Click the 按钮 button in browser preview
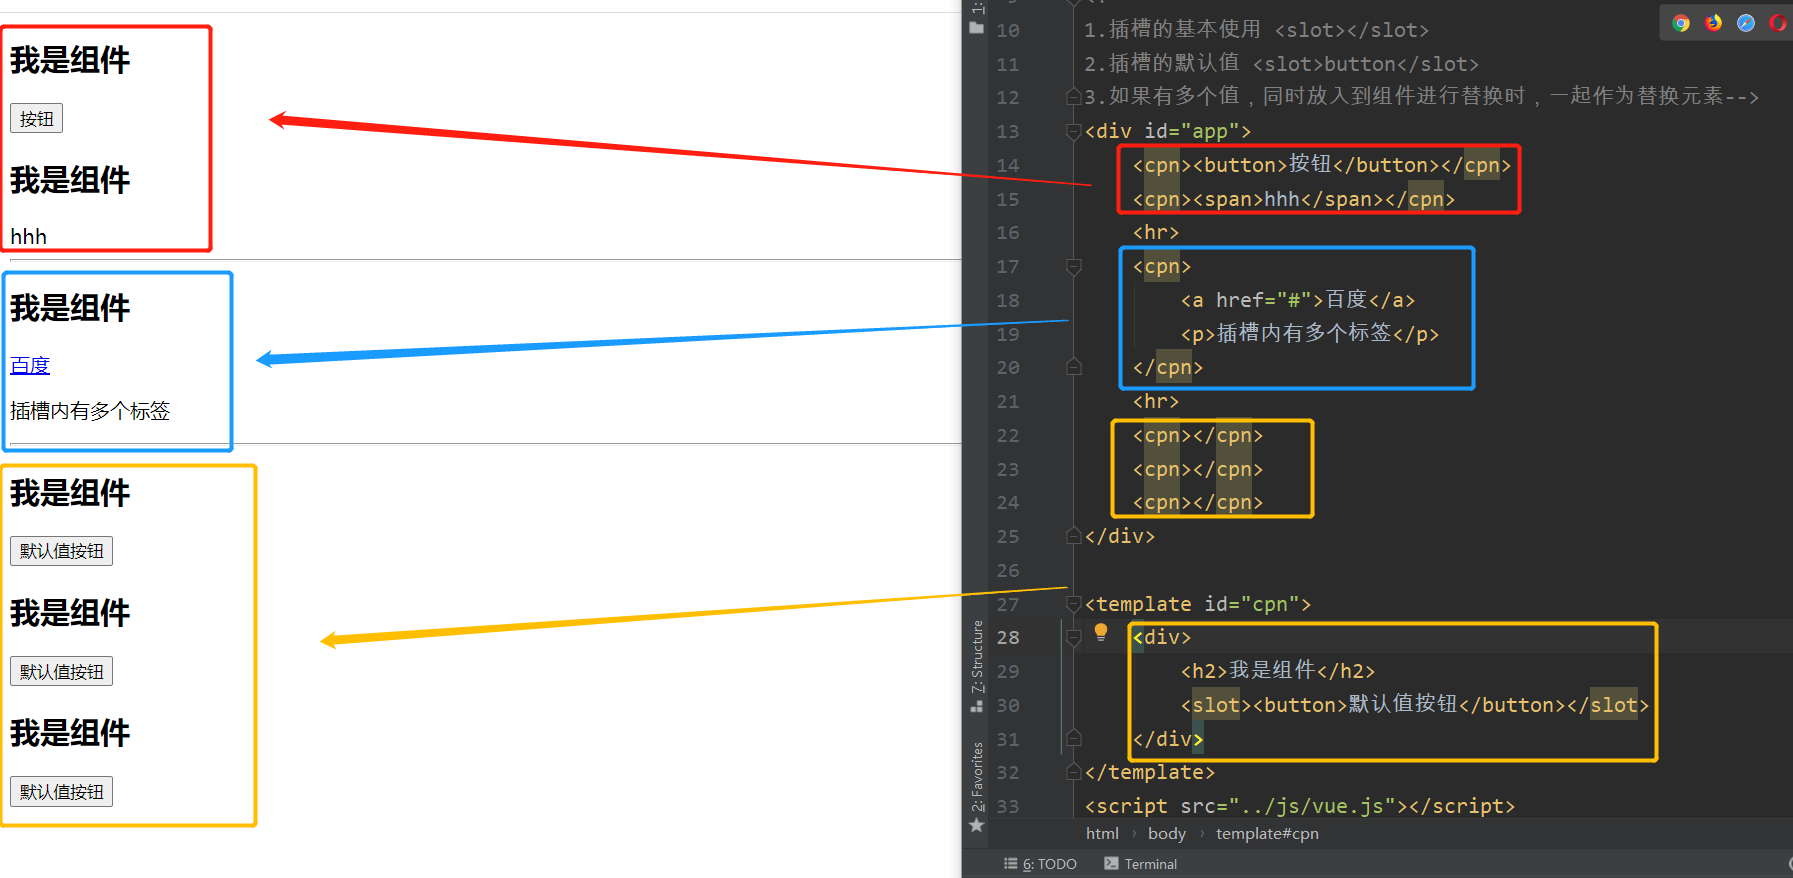 37,119
